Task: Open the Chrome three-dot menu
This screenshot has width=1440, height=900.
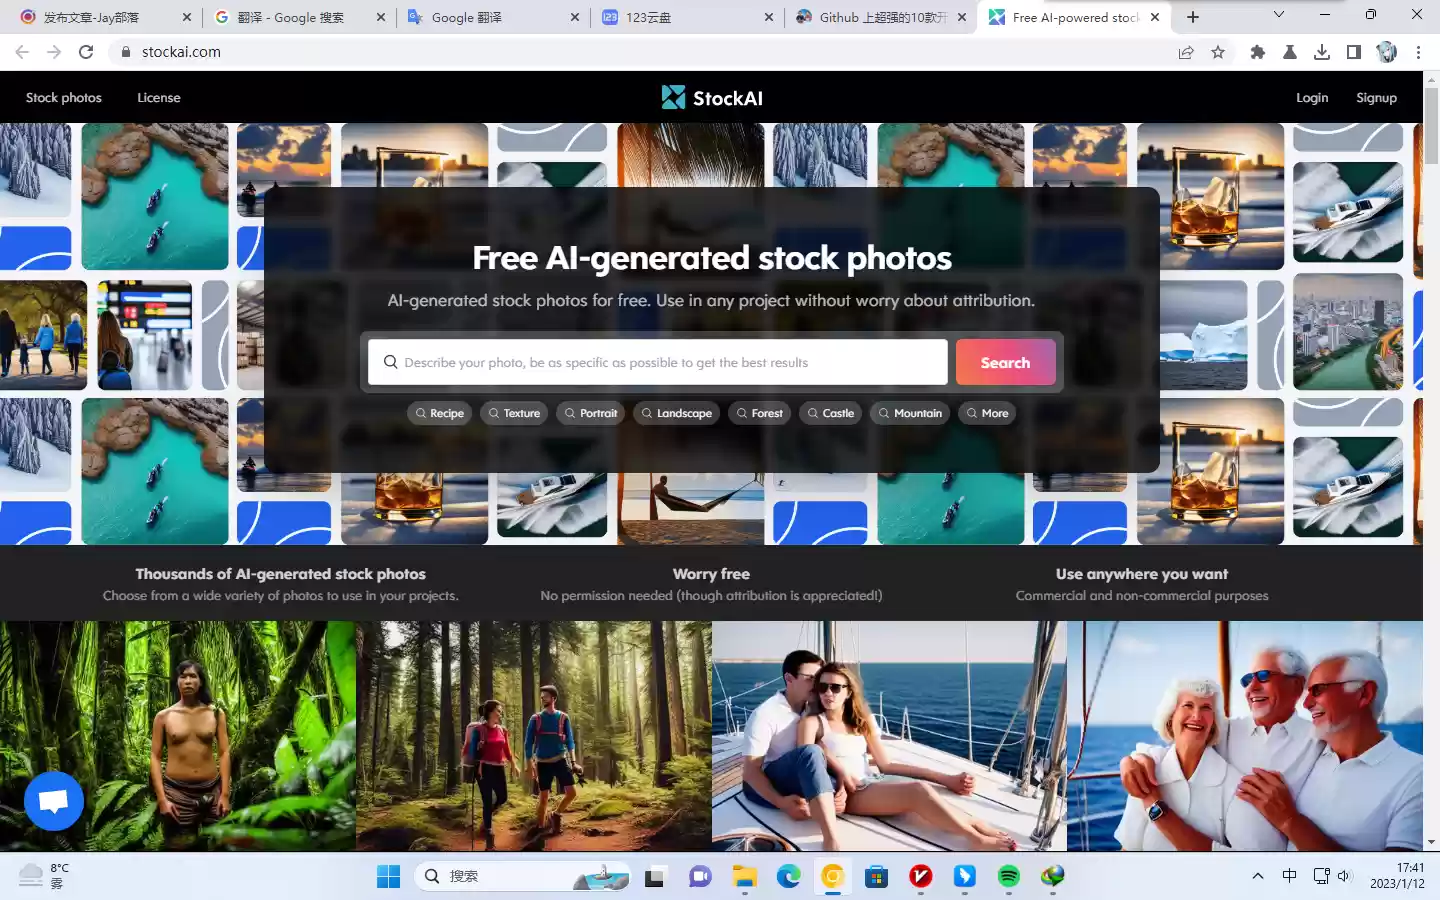Action: coord(1418,52)
